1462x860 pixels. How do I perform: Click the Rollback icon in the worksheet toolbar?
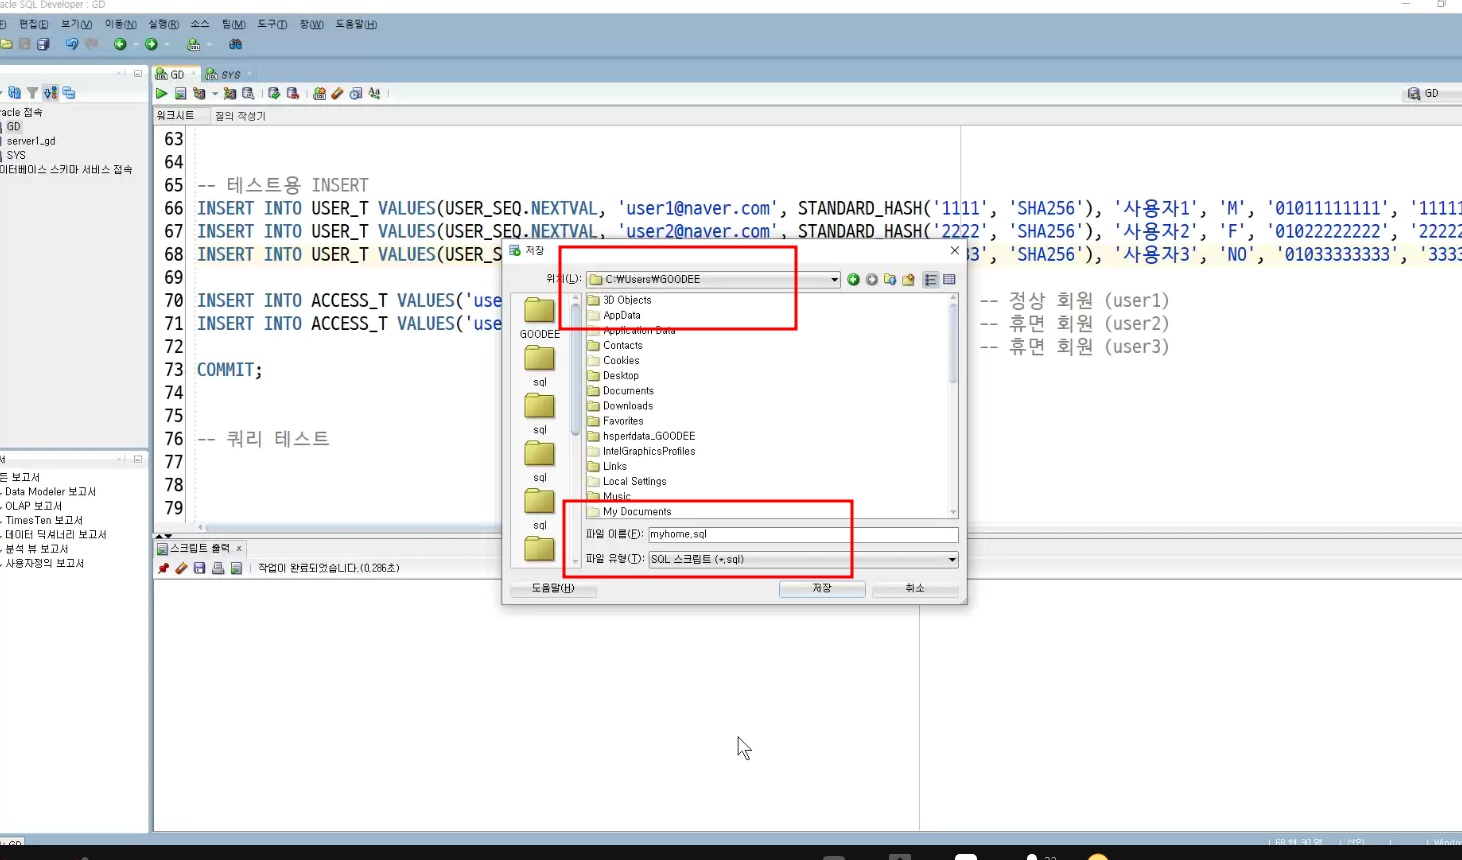pyautogui.click(x=293, y=93)
